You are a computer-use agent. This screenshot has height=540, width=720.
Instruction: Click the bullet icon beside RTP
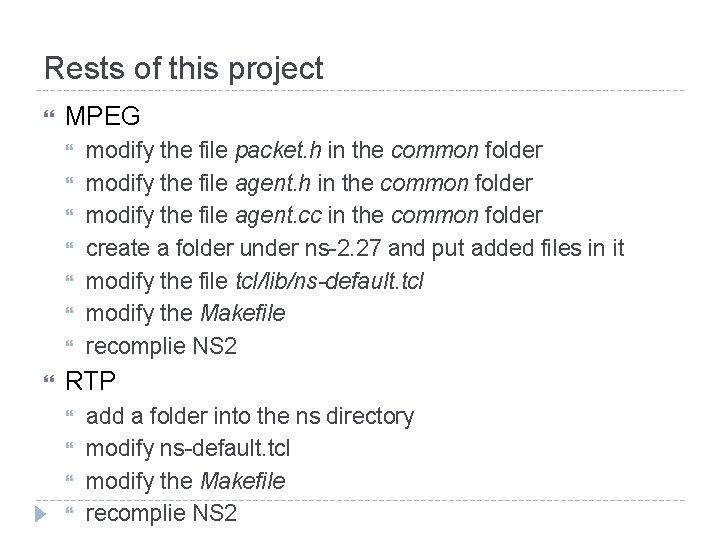(x=49, y=379)
